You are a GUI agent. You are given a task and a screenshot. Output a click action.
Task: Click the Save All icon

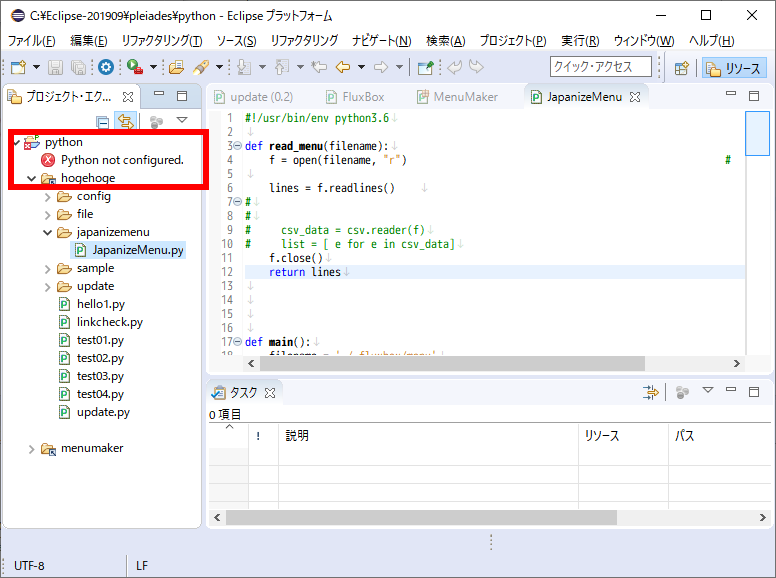pos(78,67)
